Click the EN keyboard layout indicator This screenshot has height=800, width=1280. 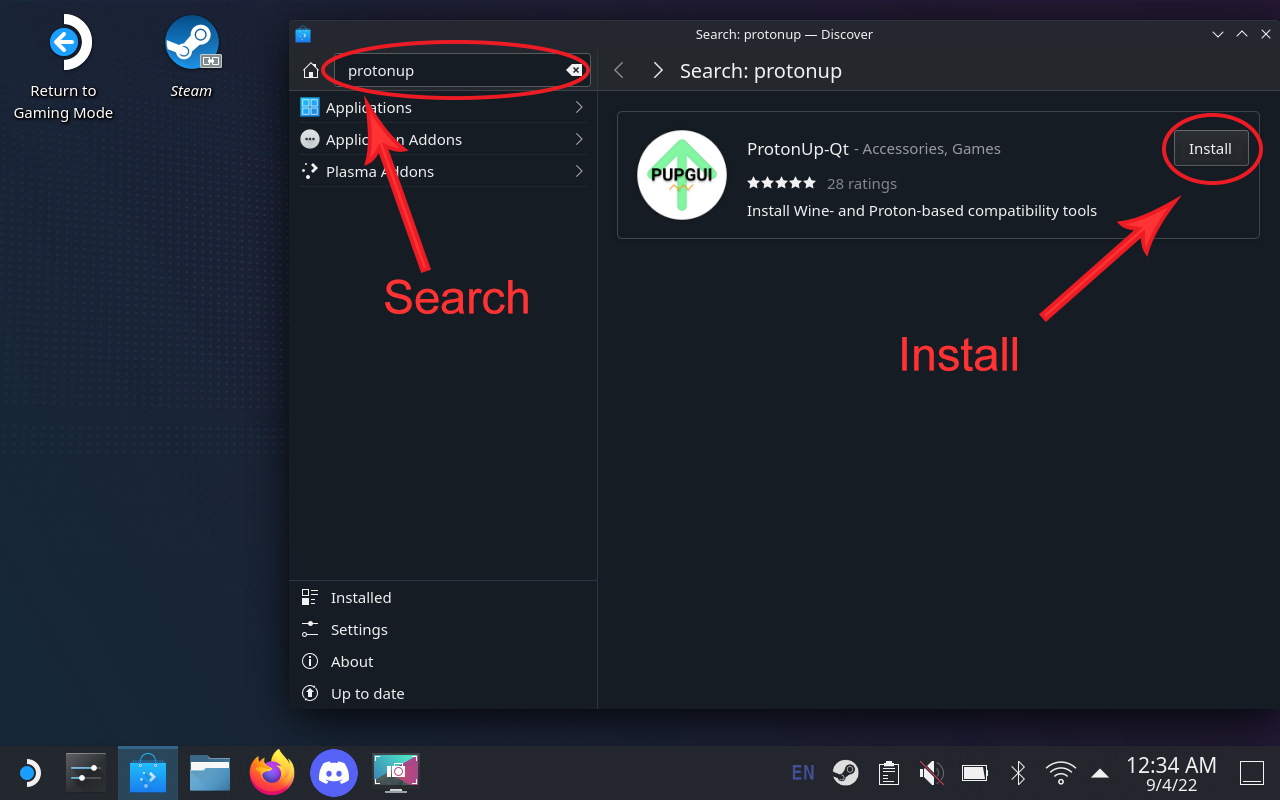(802, 773)
